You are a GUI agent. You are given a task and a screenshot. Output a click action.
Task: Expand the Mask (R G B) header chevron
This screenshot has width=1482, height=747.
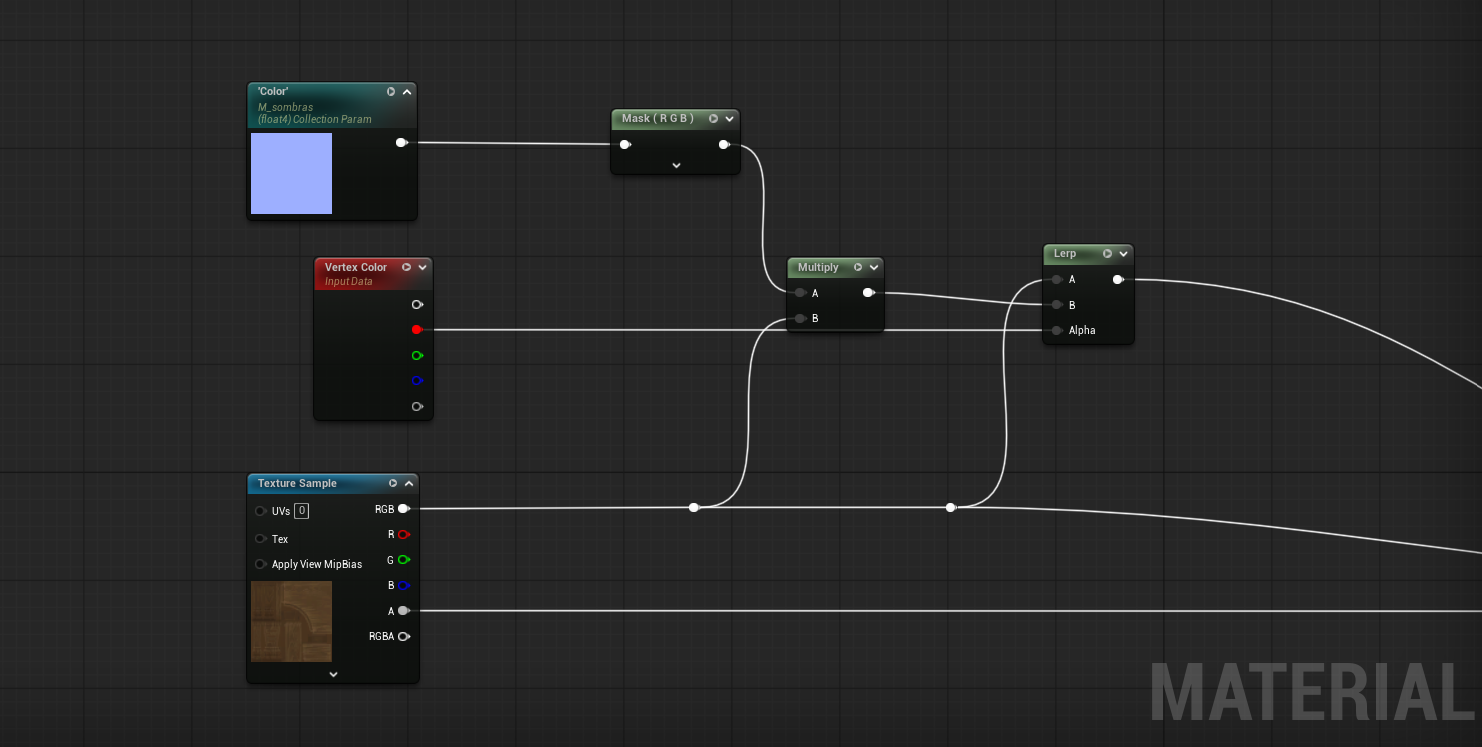click(729, 119)
